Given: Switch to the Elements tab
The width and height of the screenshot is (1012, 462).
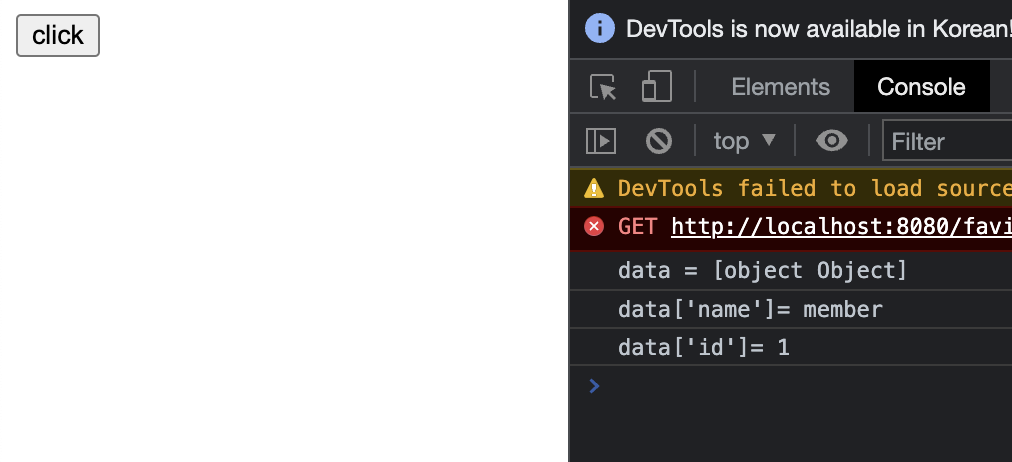Looking at the screenshot, I should [780, 87].
